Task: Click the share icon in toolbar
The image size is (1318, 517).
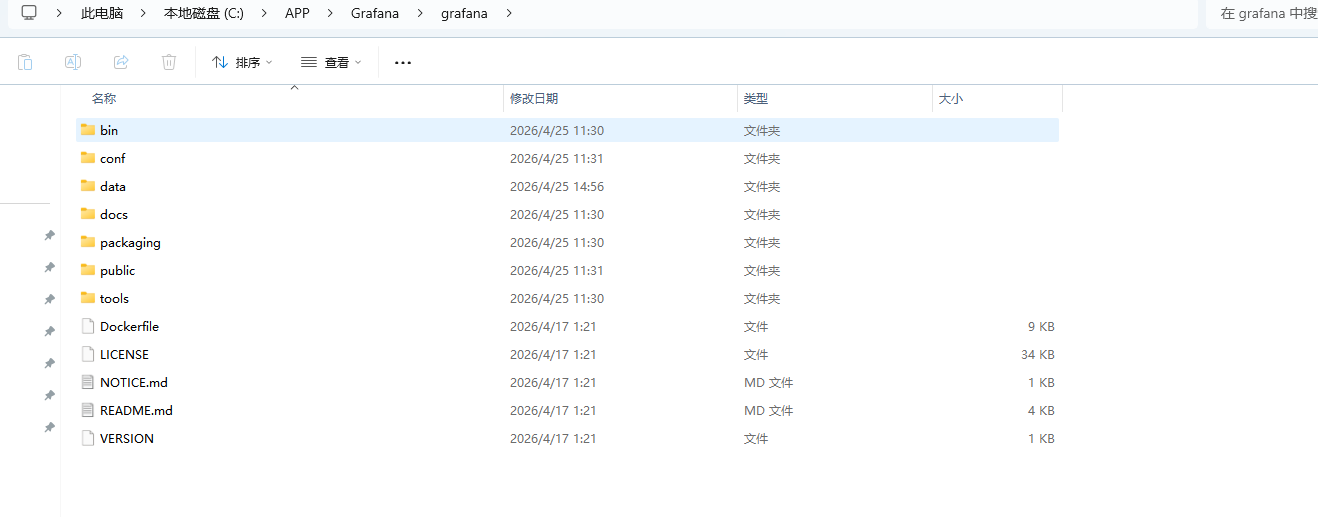Action: 121,62
